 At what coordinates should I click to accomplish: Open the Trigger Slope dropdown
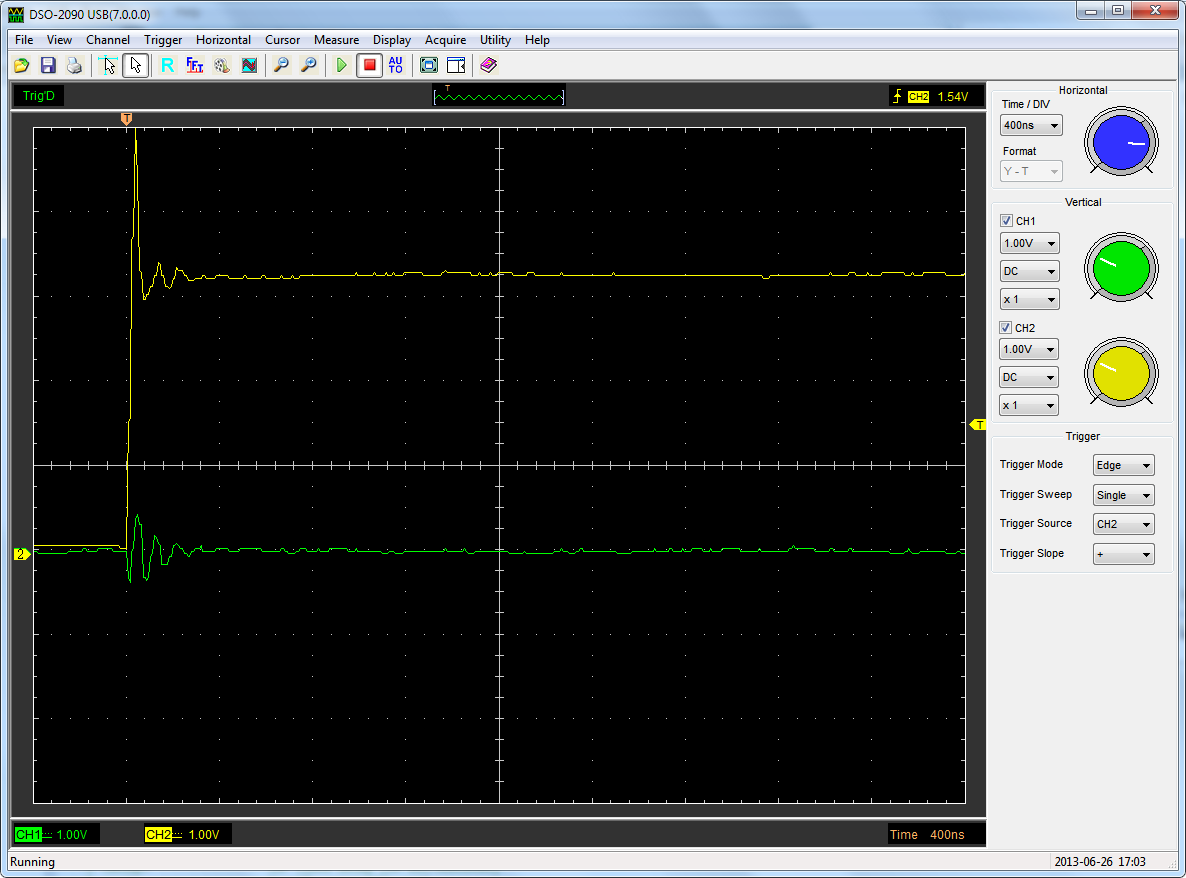(1124, 554)
